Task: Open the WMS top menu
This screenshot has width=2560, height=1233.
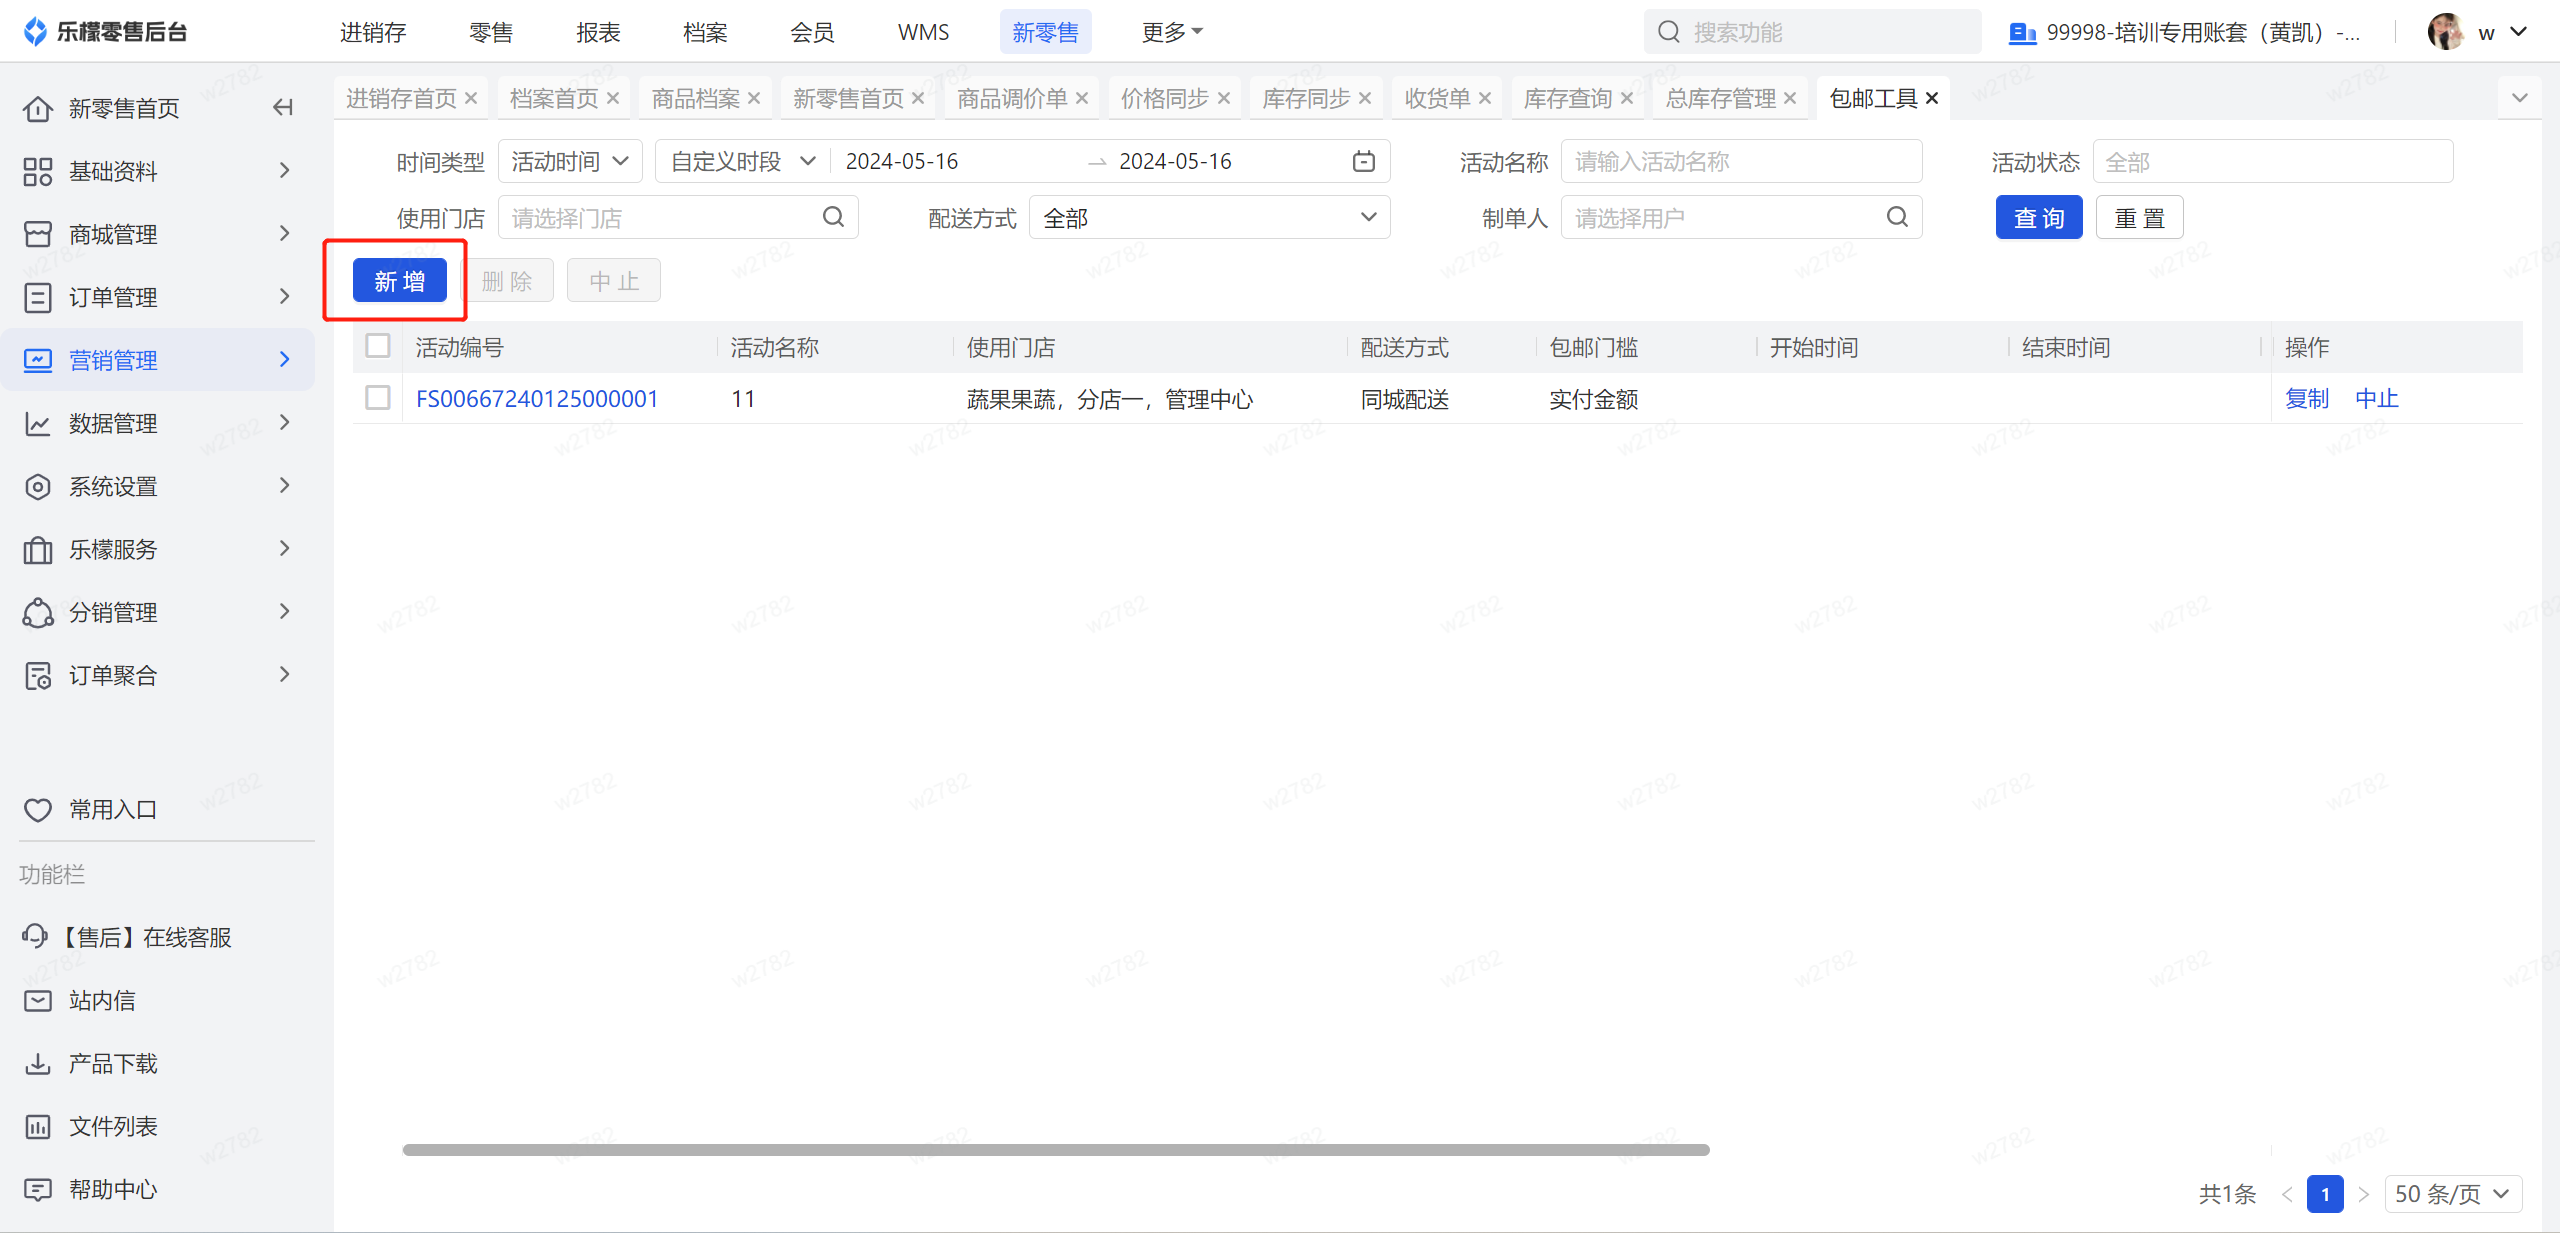Action: 923,32
